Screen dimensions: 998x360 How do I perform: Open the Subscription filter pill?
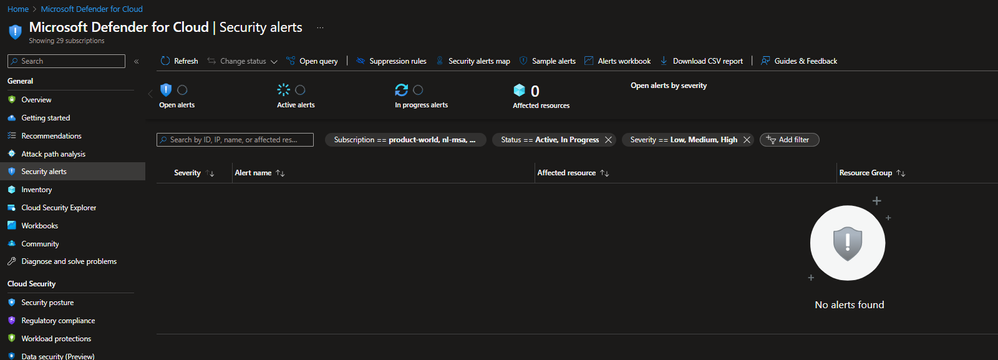[406, 140]
